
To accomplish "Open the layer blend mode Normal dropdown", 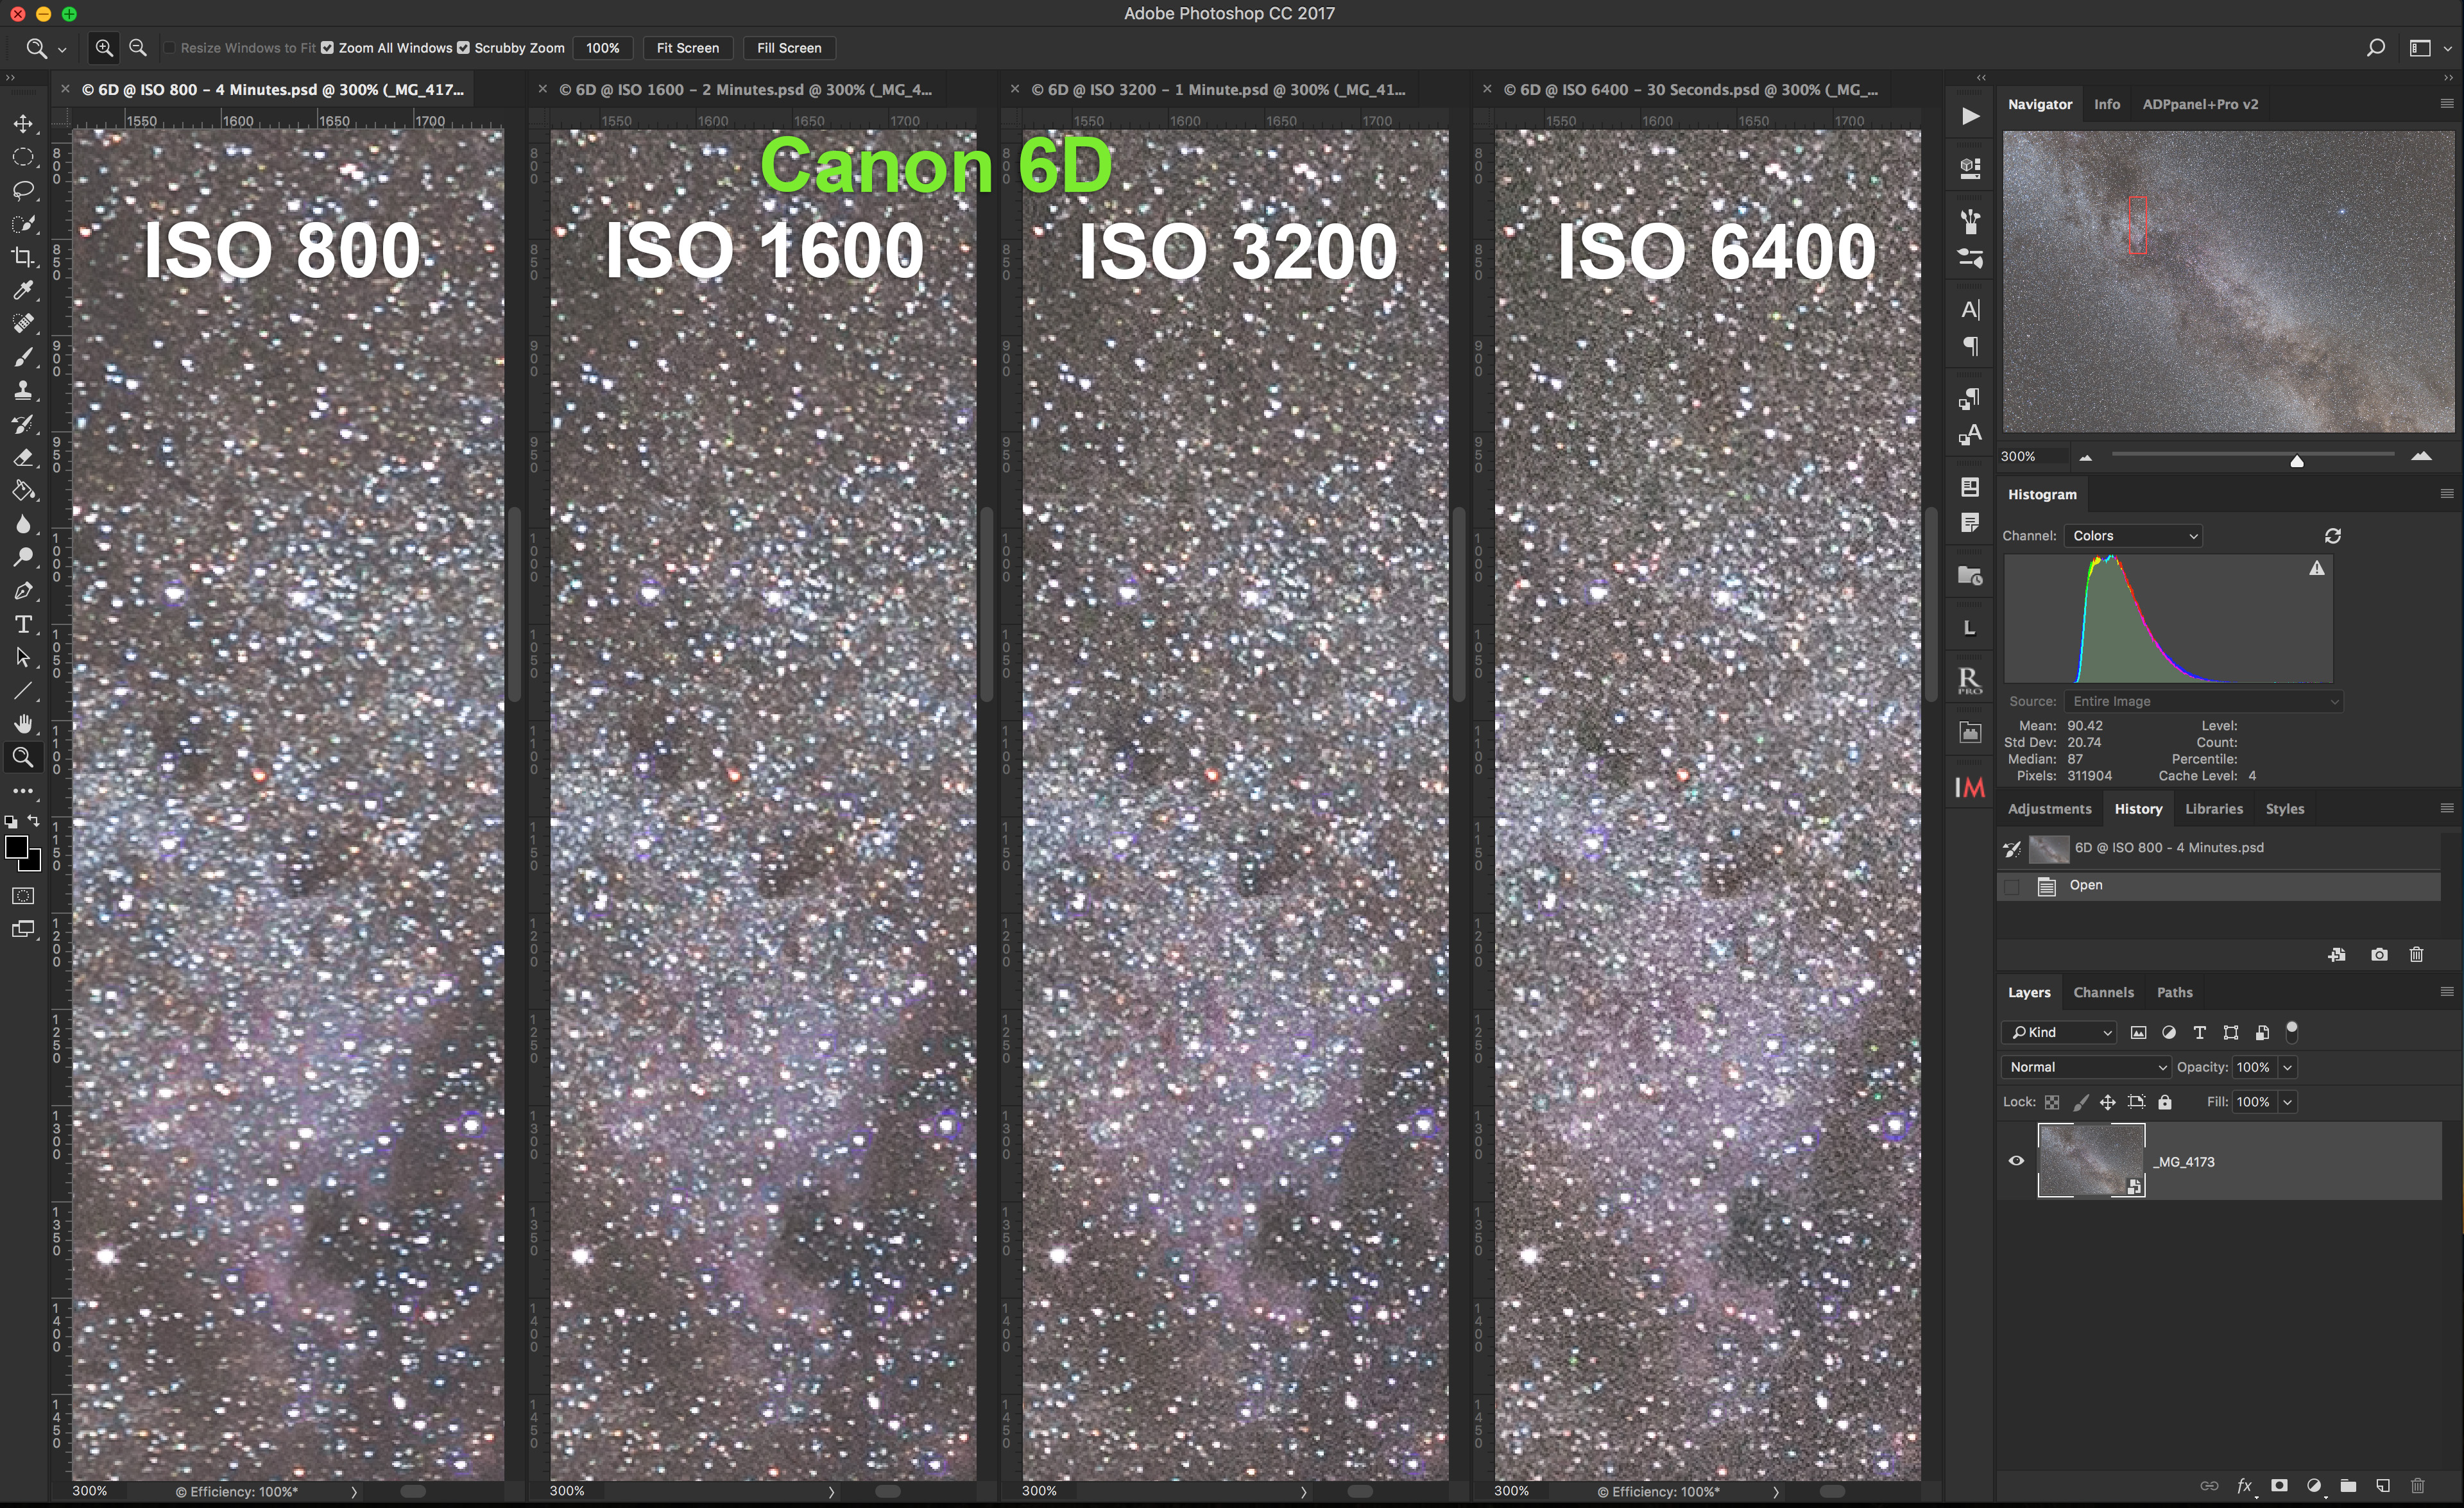I will [x=2085, y=1067].
